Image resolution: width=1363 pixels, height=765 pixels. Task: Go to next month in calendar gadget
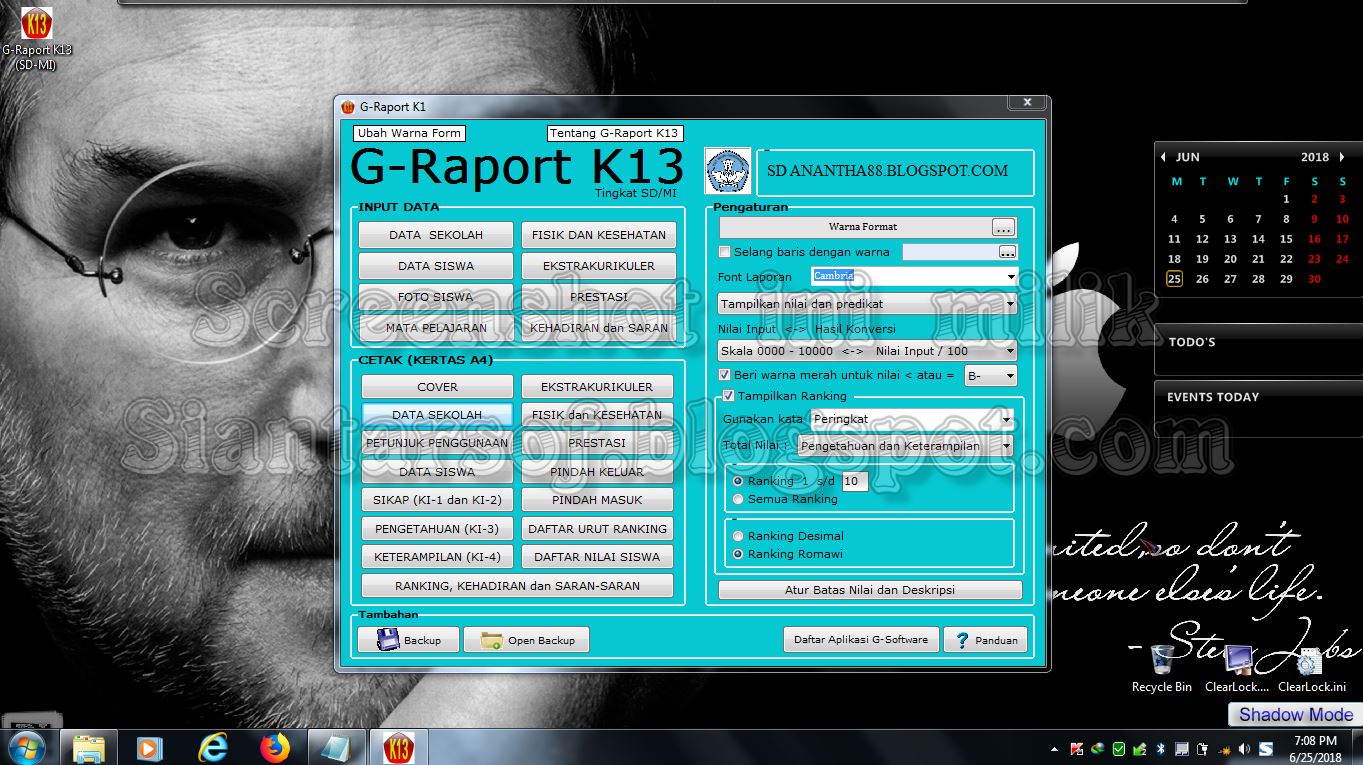point(1342,157)
